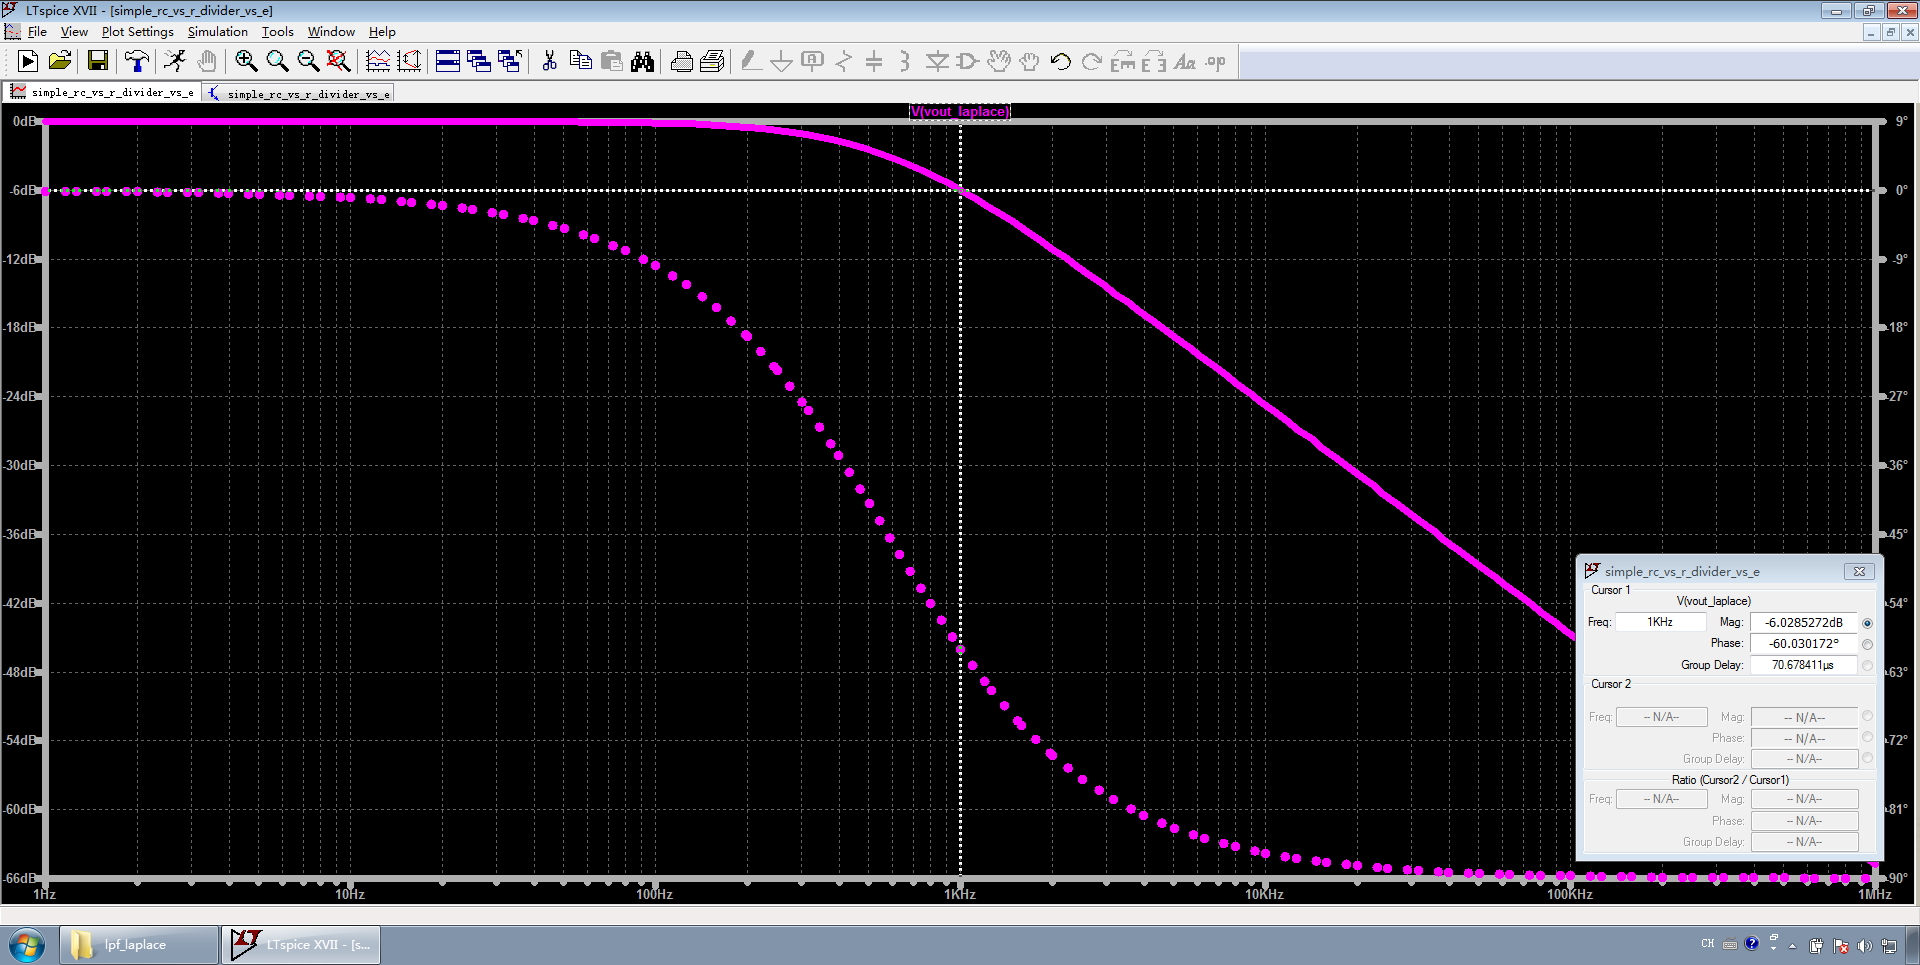Click the Find binoculars icon

642,62
